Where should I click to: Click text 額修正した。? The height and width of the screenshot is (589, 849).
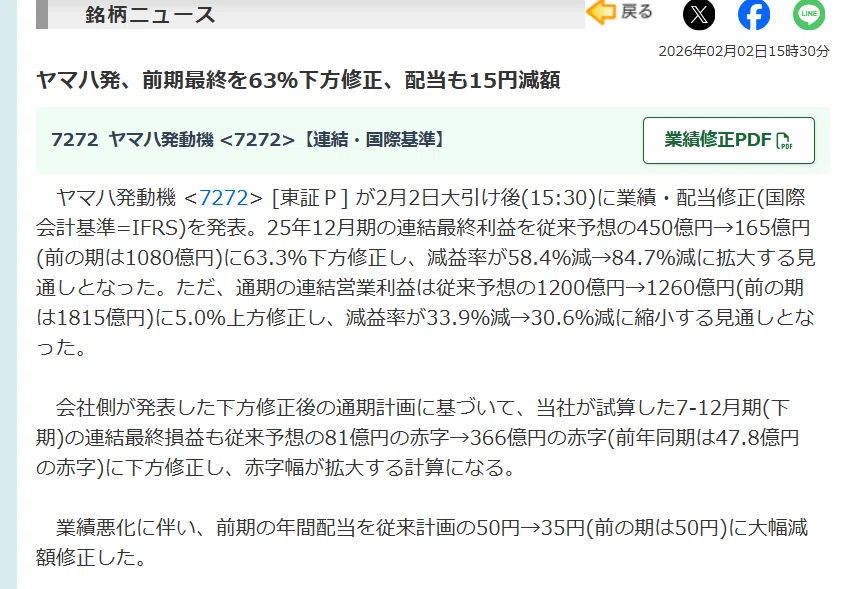(x=92, y=557)
